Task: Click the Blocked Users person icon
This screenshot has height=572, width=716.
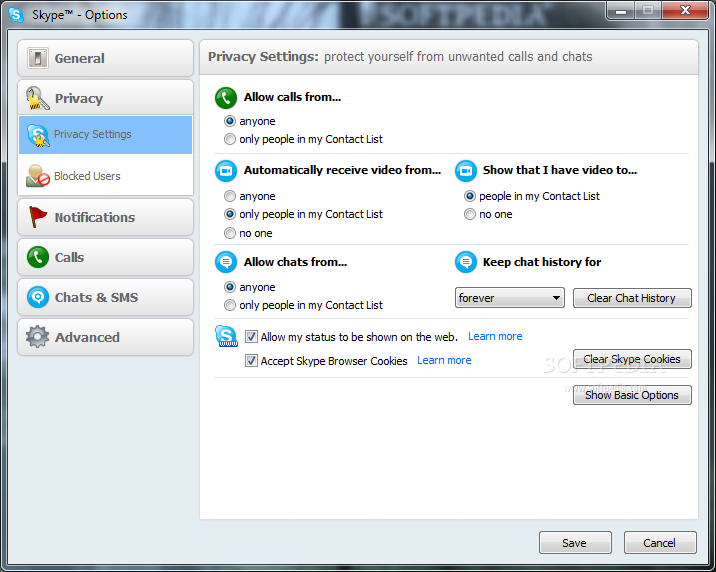Action: point(37,176)
